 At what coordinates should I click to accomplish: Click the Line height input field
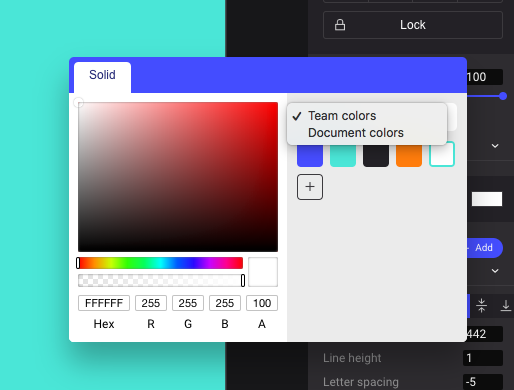483,358
